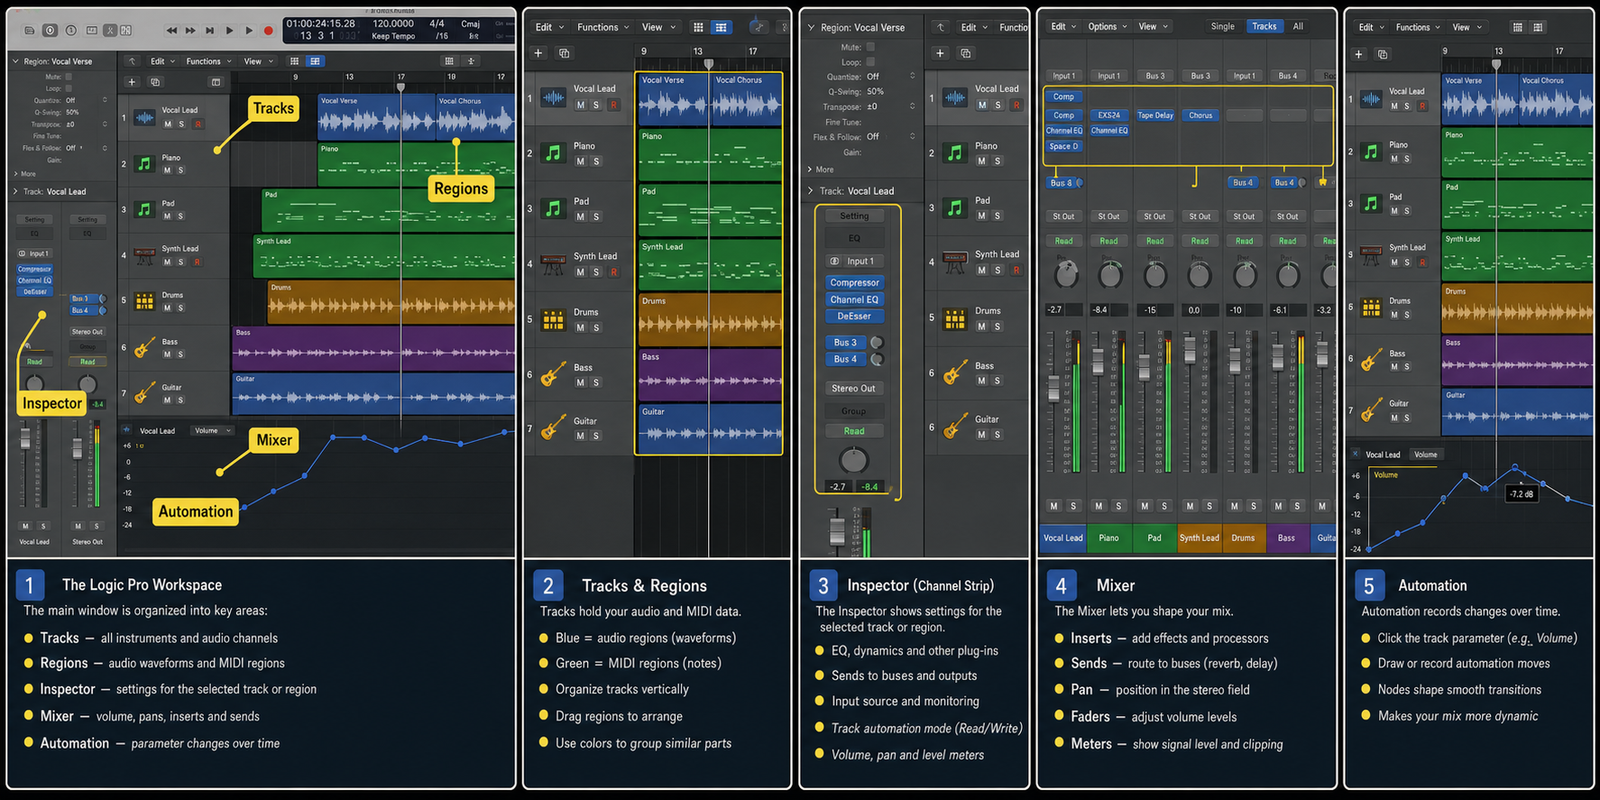Click the Vocal Lead waveform icon in Workspace panel
Image resolution: width=1600 pixels, height=800 pixels.
coord(144,118)
